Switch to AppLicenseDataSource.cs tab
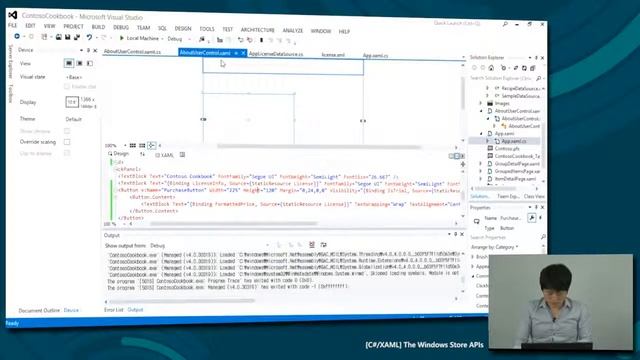This screenshot has width=640, height=360. (276, 54)
